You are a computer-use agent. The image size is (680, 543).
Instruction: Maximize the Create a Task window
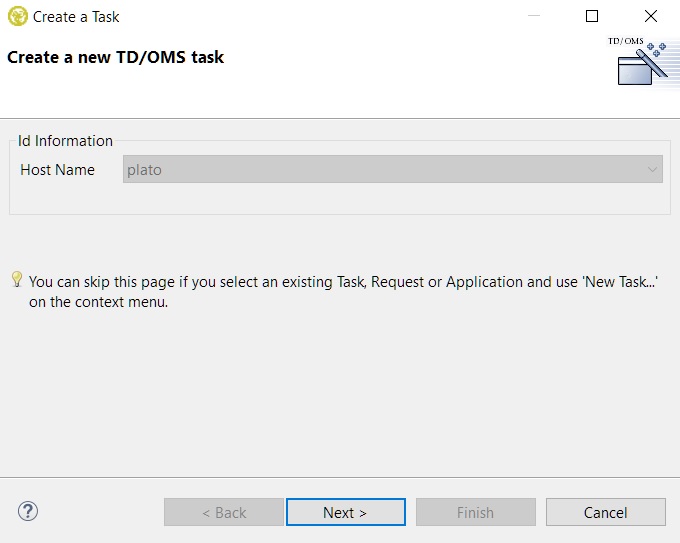(x=591, y=16)
